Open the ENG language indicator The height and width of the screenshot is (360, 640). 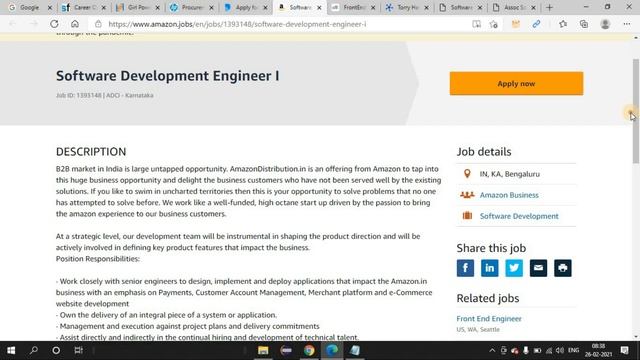click(573, 350)
